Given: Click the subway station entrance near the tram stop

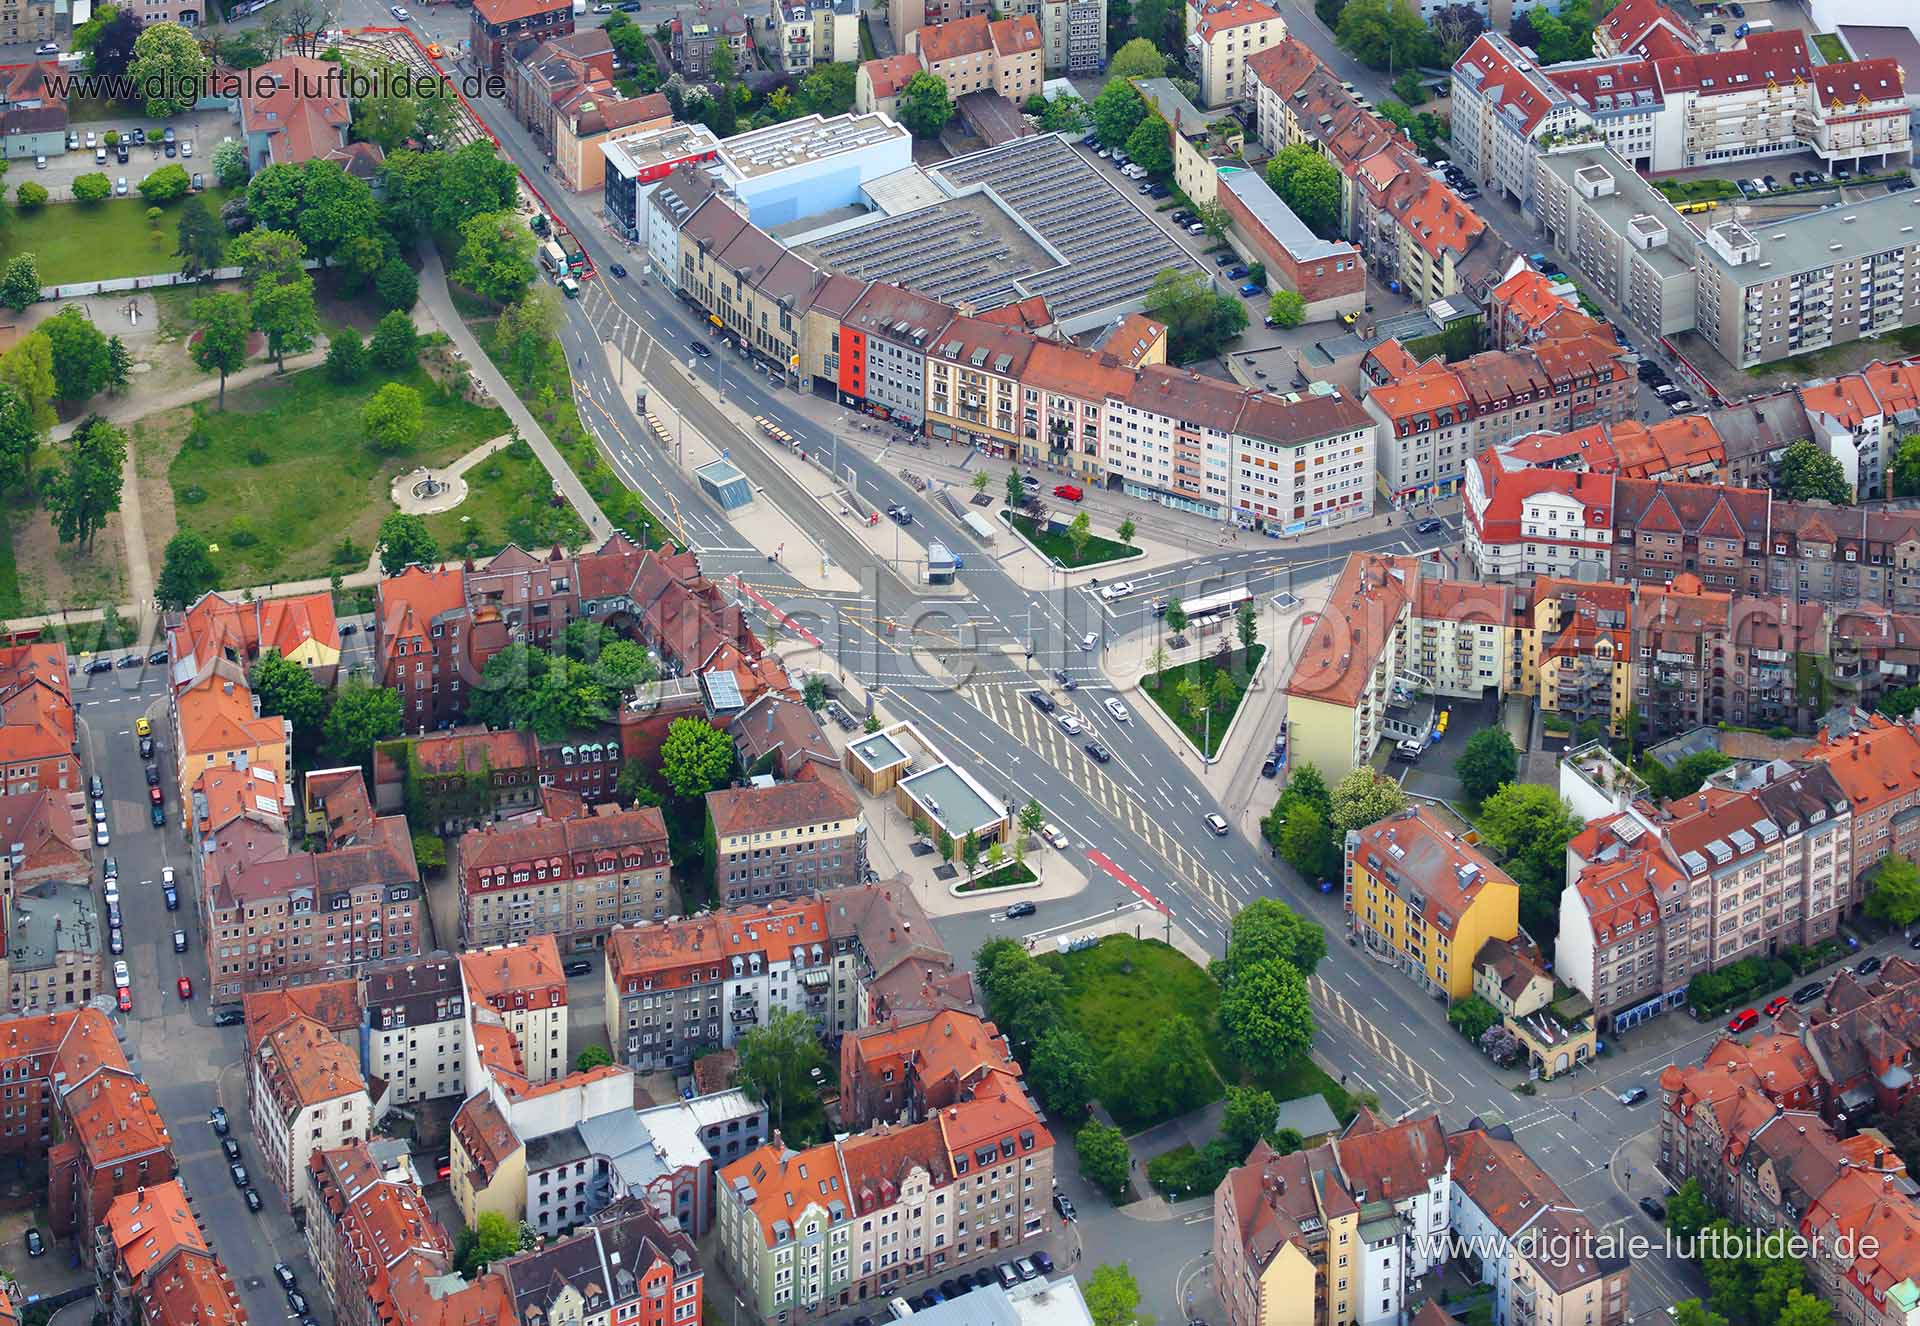Looking at the screenshot, I should (722, 486).
